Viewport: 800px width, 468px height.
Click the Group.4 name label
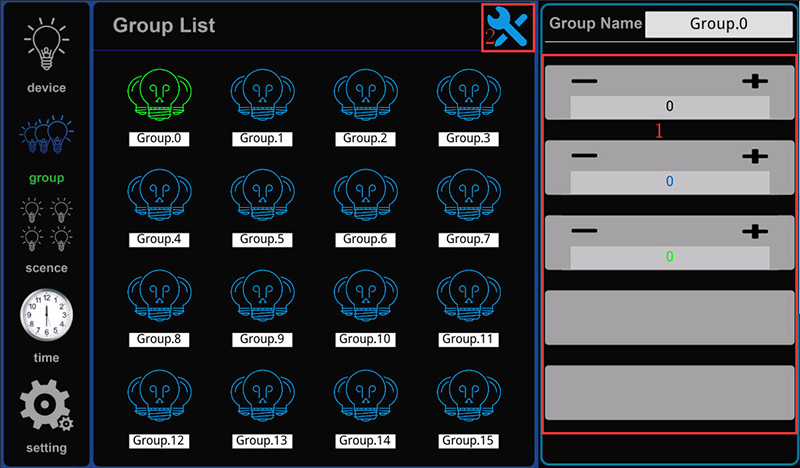point(159,239)
